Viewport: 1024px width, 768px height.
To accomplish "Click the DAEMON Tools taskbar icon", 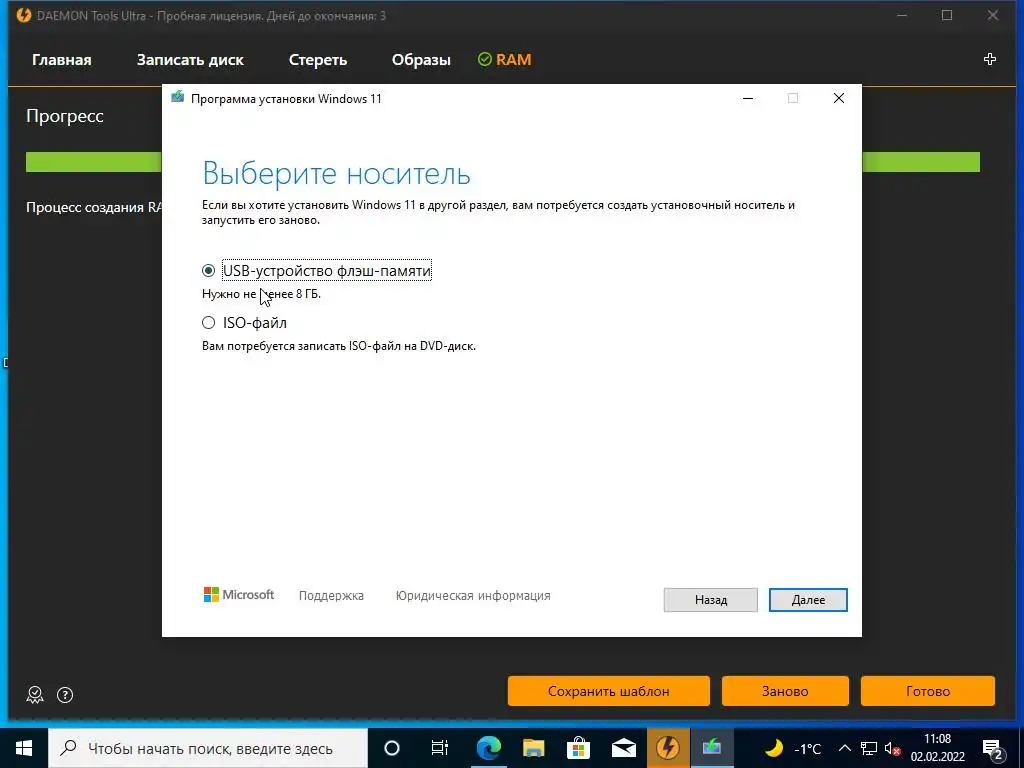I will (668, 748).
